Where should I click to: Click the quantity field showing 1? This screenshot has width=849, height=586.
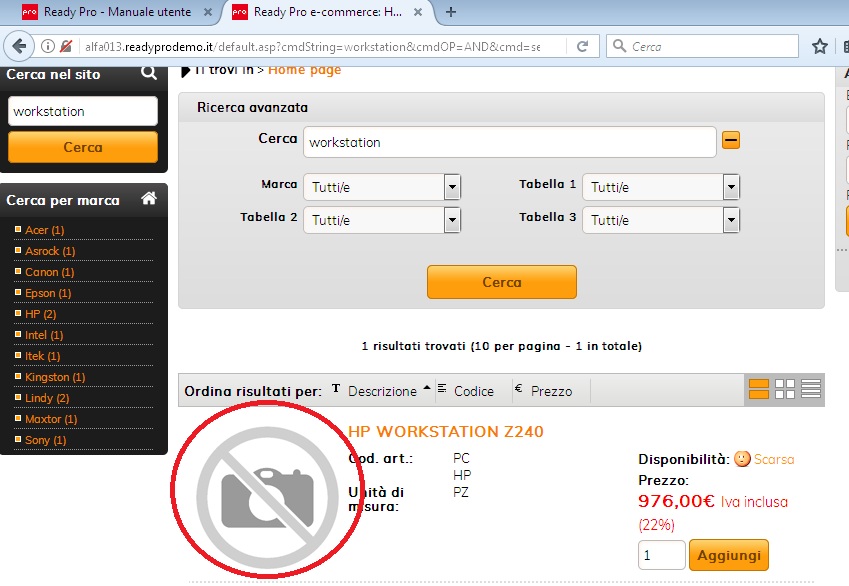pos(662,555)
